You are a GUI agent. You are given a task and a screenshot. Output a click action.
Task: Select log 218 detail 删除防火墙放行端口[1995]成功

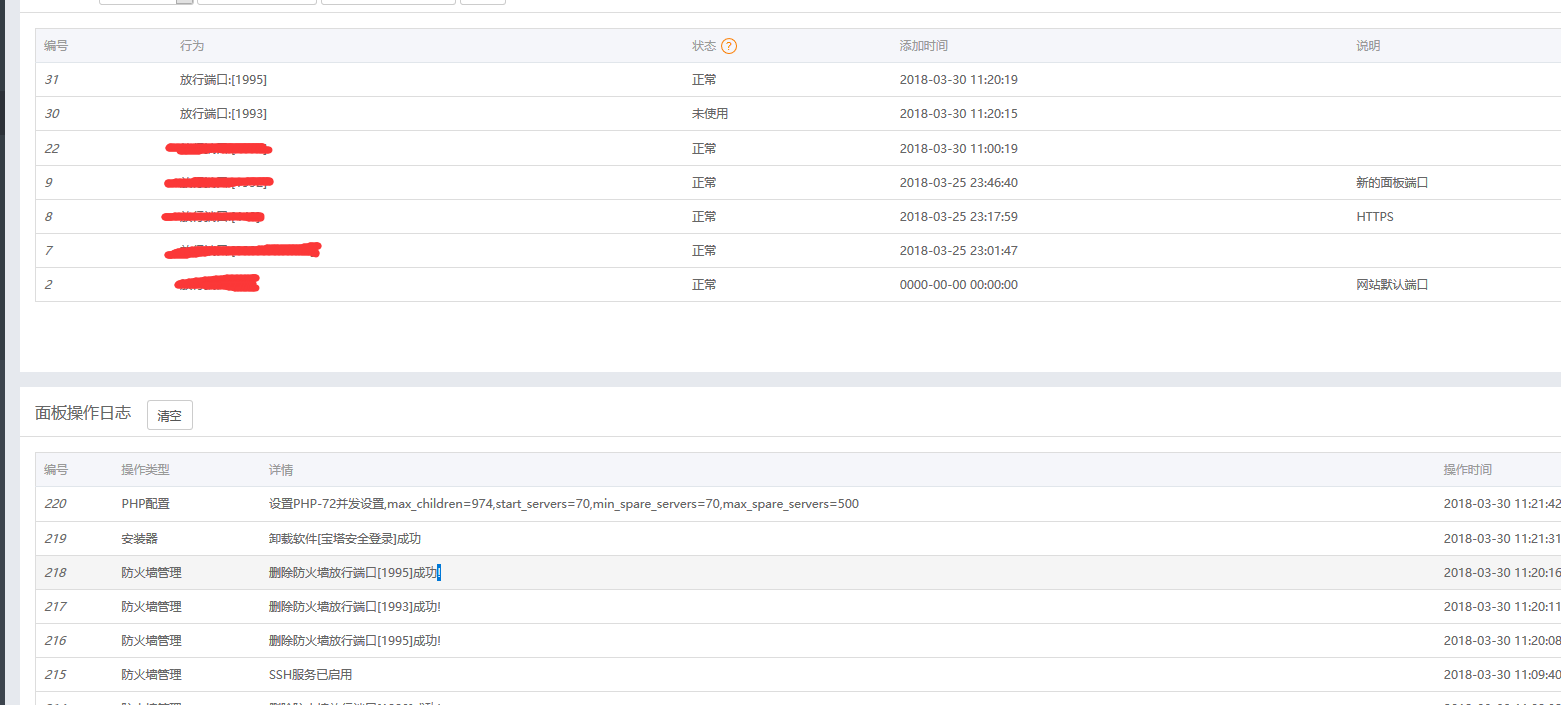click(x=355, y=572)
